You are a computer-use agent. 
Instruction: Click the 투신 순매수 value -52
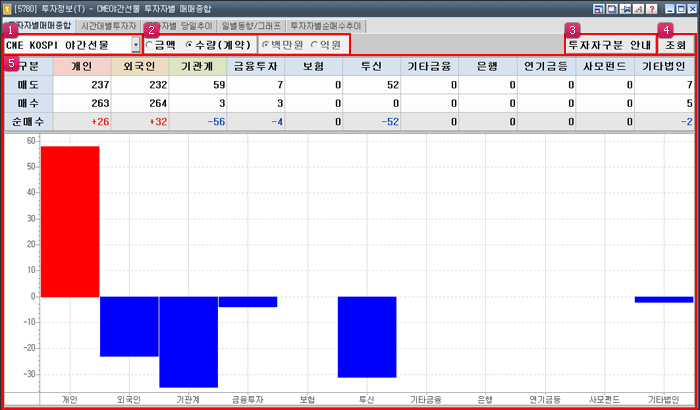point(390,122)
